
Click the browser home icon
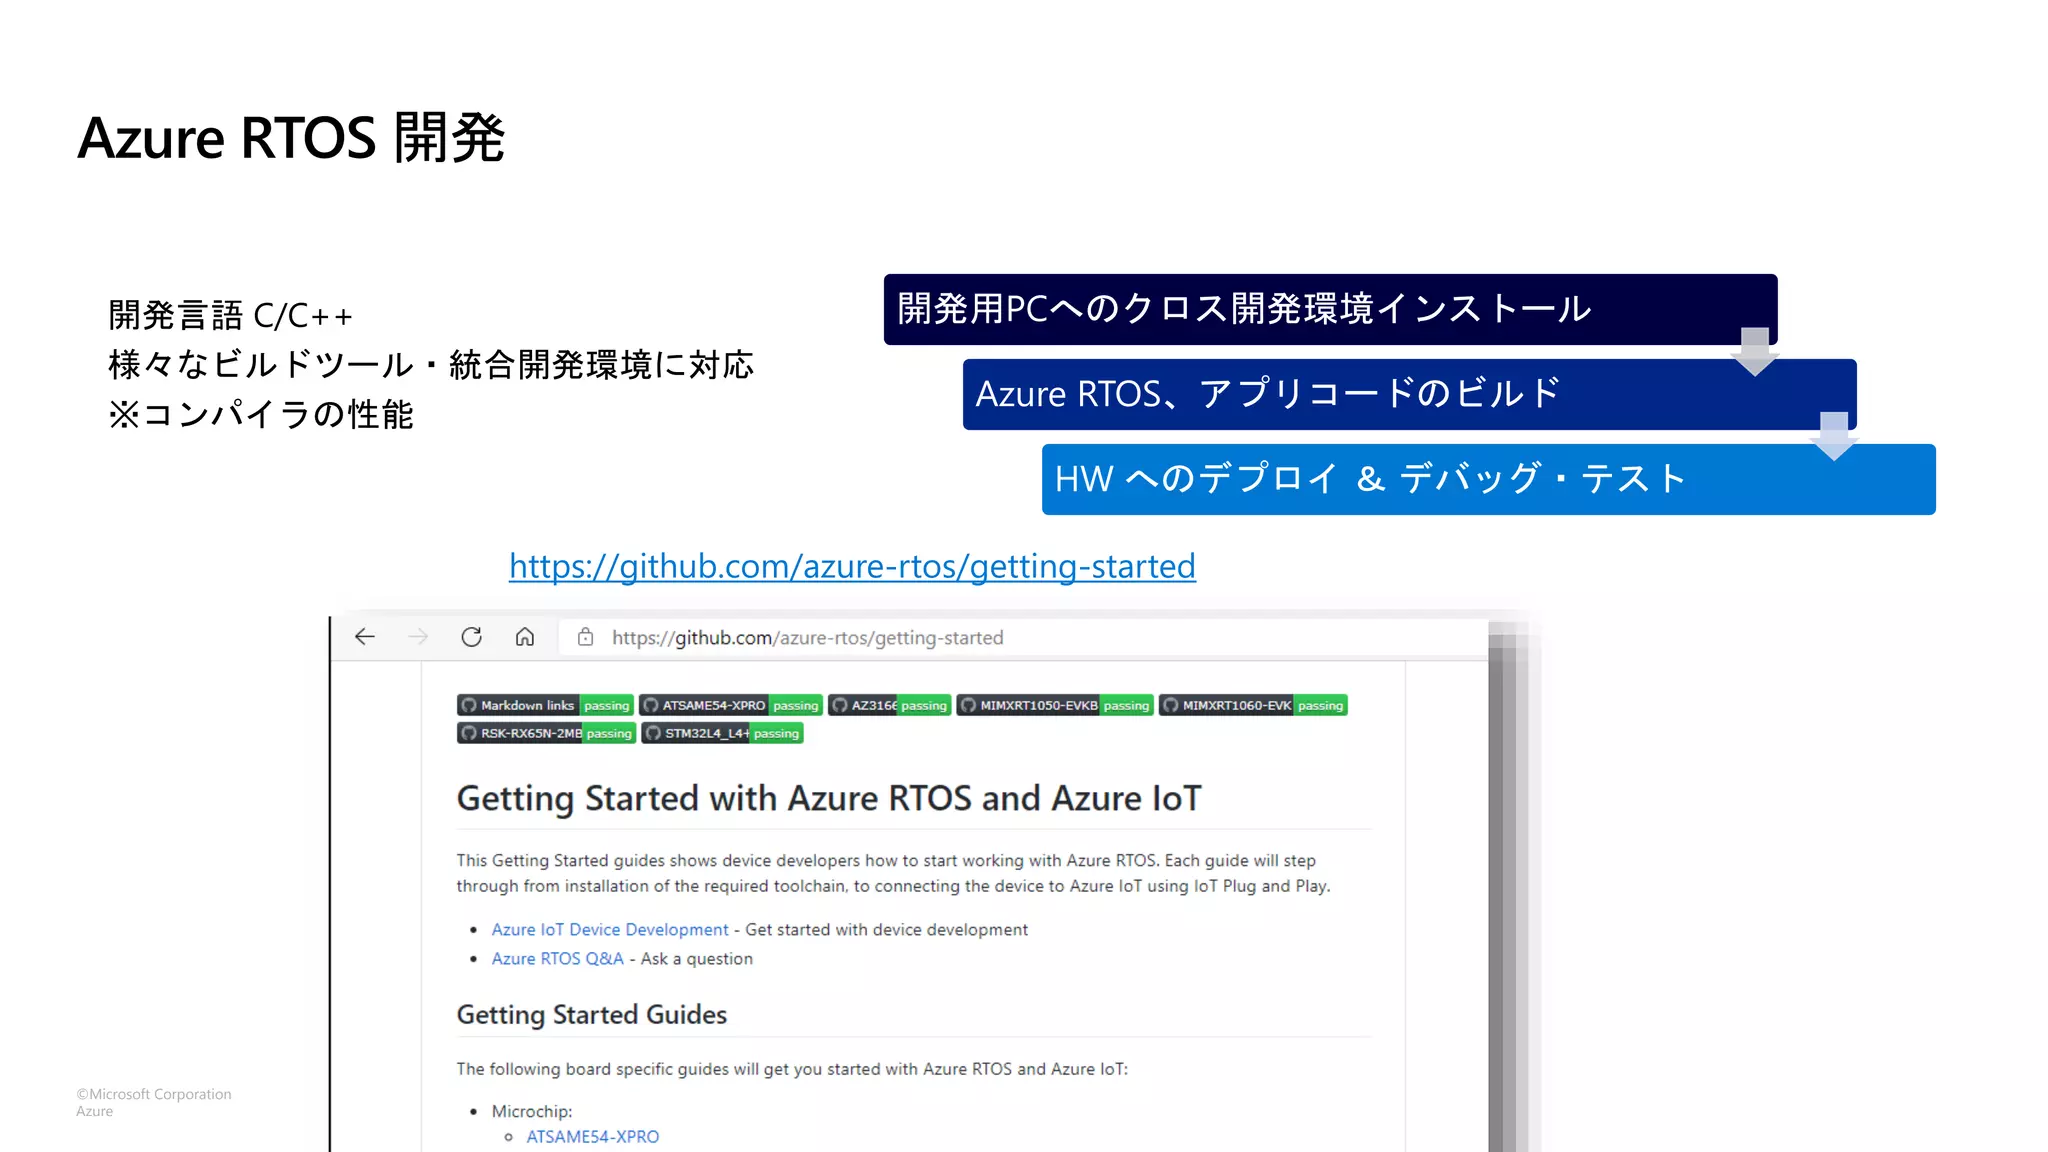(525, 637)
